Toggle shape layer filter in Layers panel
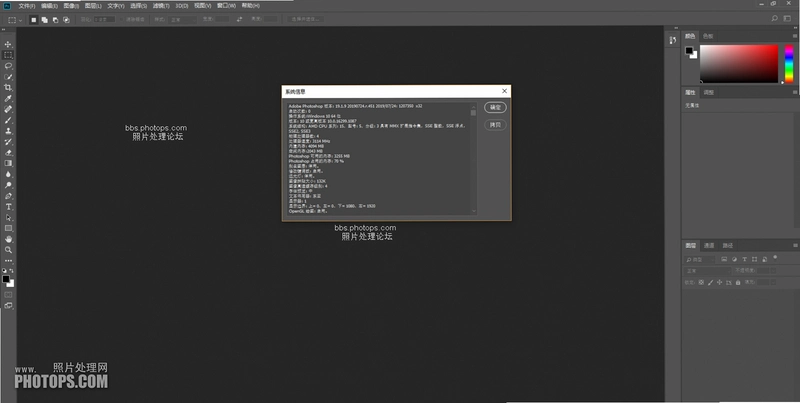Screen dimensions: 800x403 [755, 260]
